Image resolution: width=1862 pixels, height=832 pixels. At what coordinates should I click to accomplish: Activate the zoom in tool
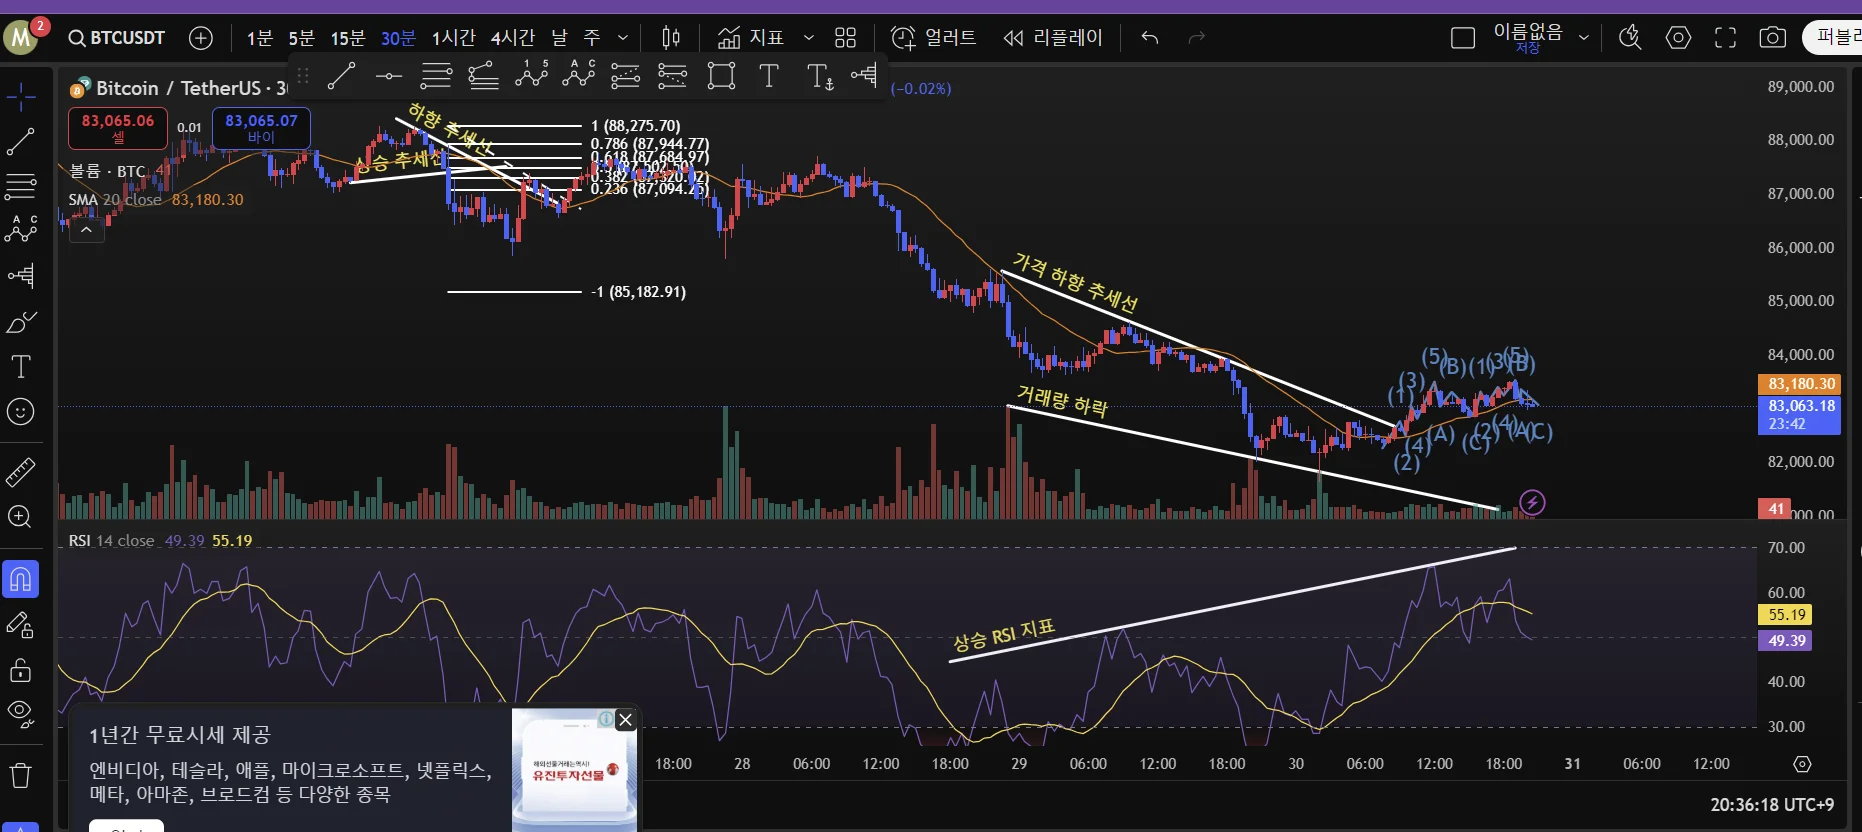pos(21,517)
